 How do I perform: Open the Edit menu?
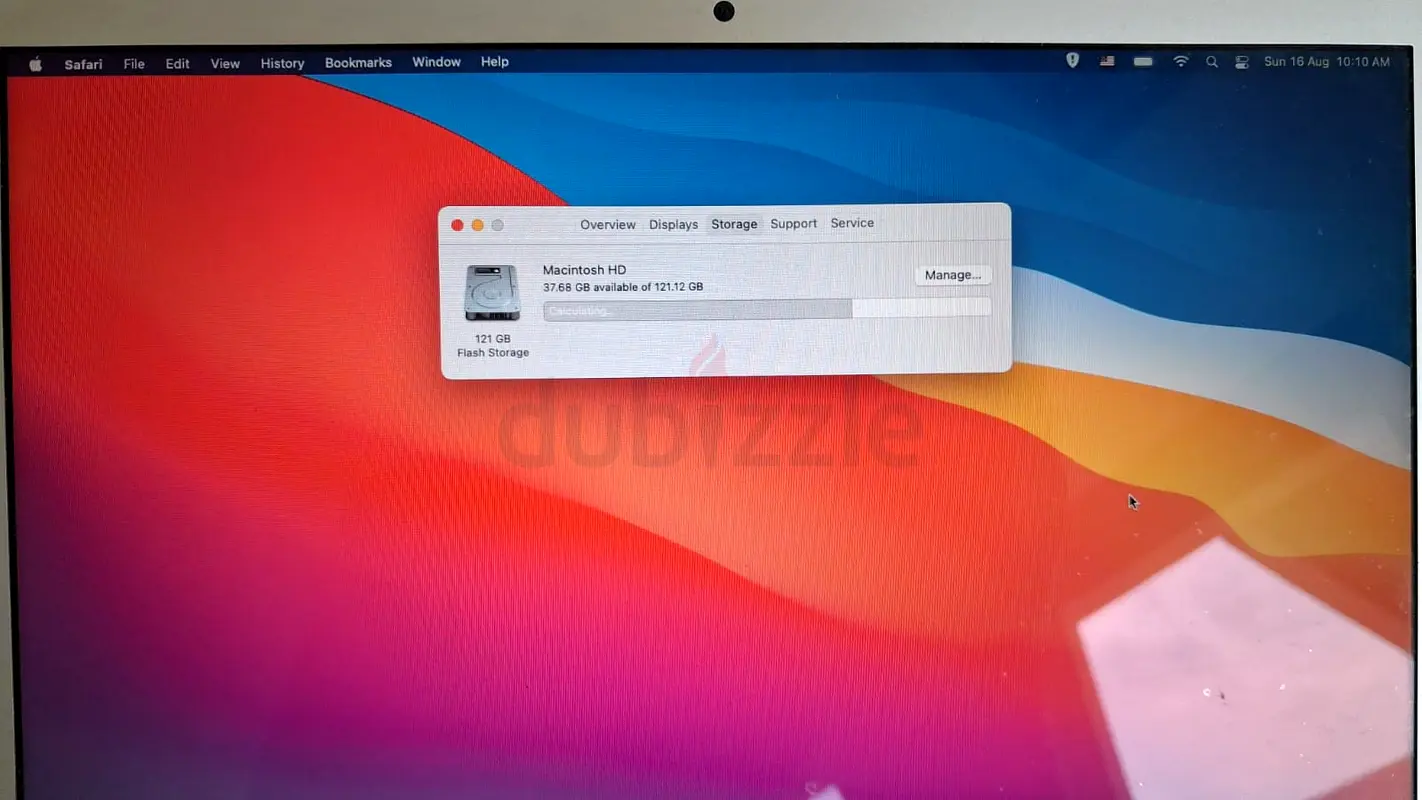tap(177, 64)
